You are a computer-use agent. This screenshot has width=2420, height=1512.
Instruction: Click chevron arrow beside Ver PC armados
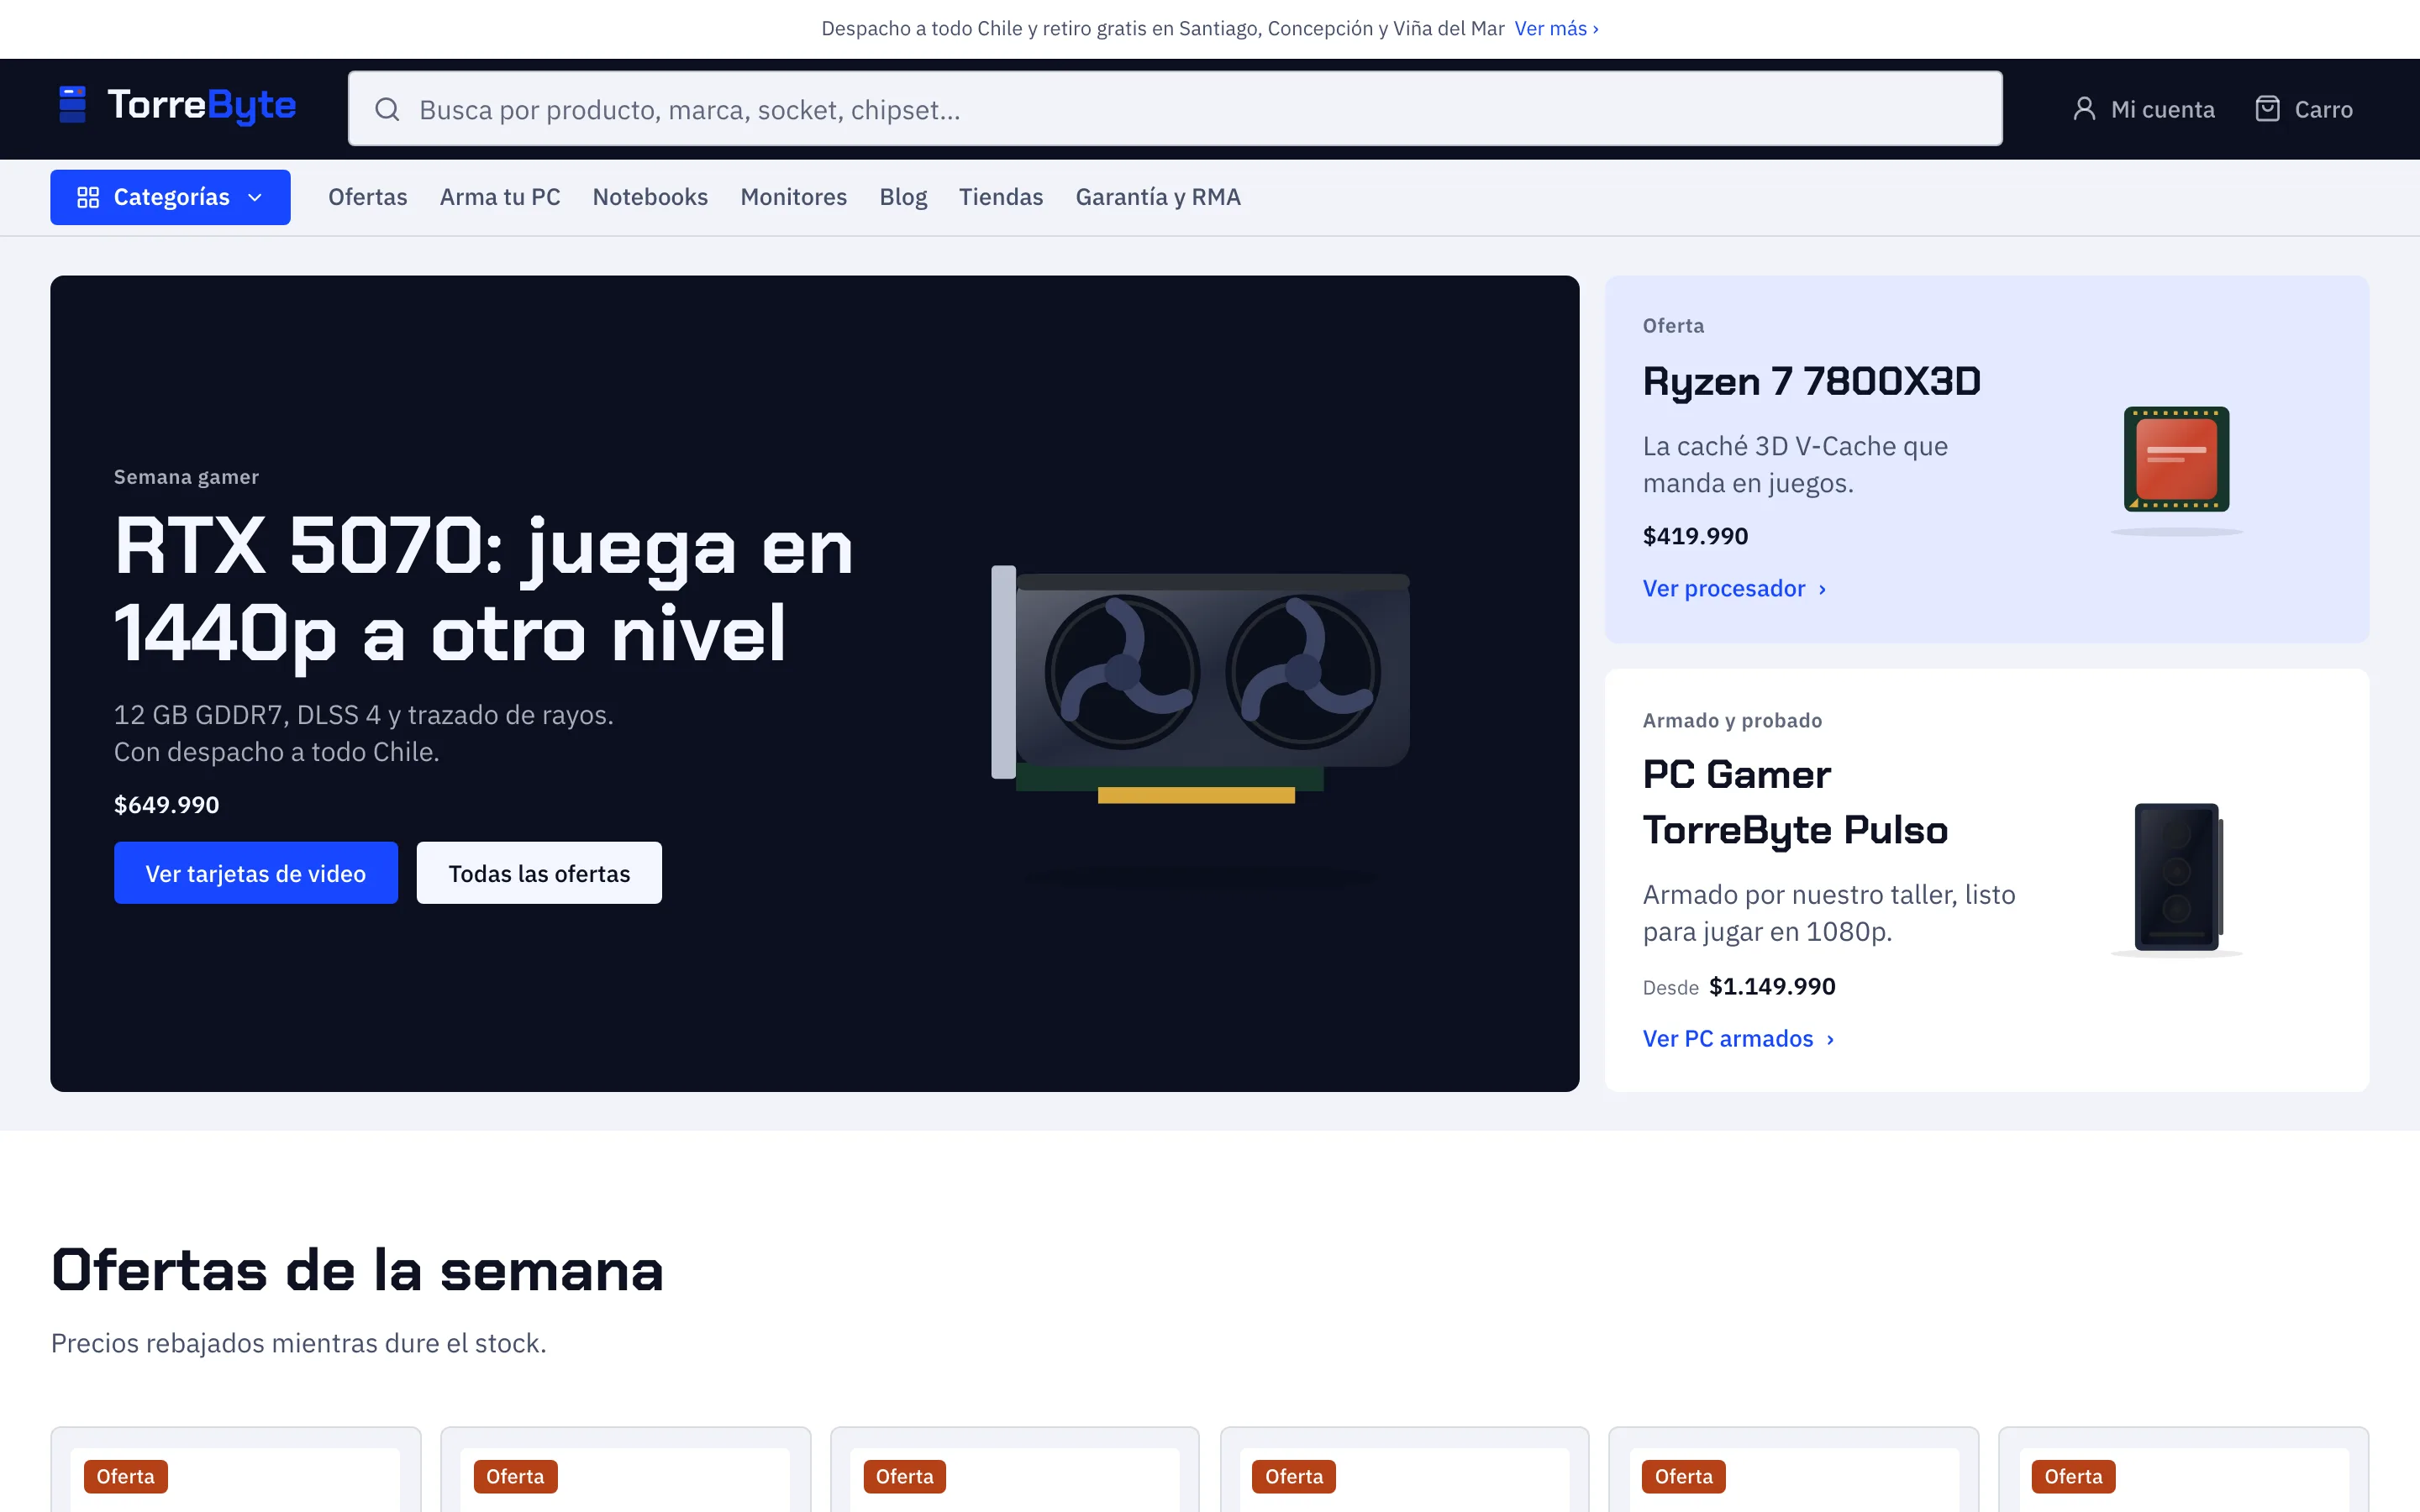[1830, 1039]
